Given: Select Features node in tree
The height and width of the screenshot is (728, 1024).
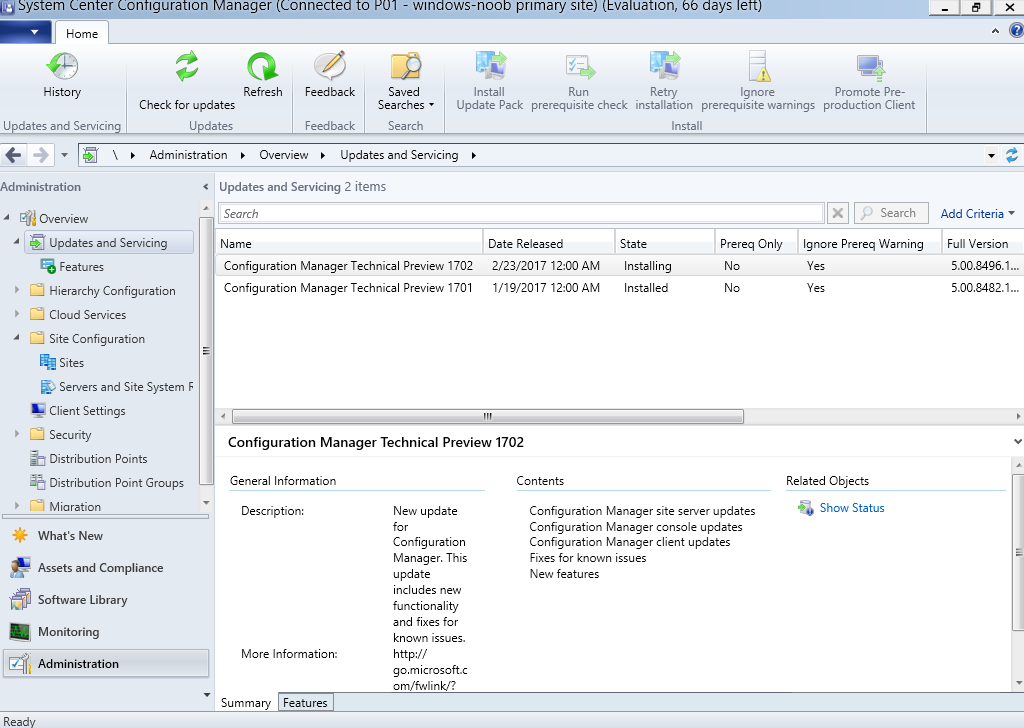Looking at the screenshot, I should (82, 267).
